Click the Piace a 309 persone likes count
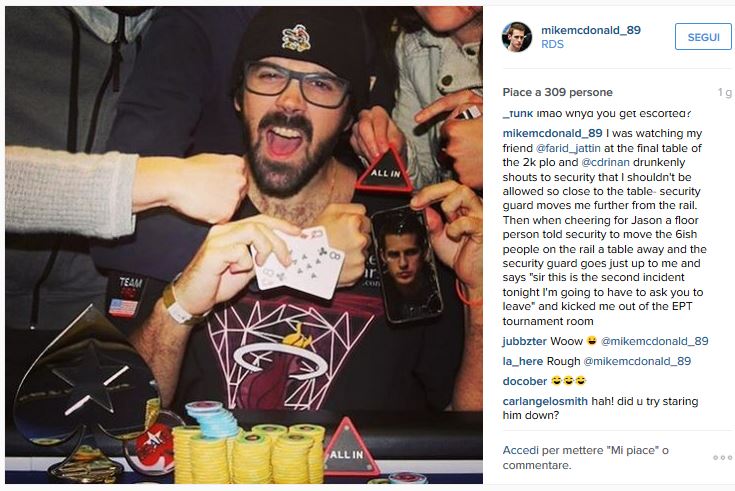 [x=557, y=92]
